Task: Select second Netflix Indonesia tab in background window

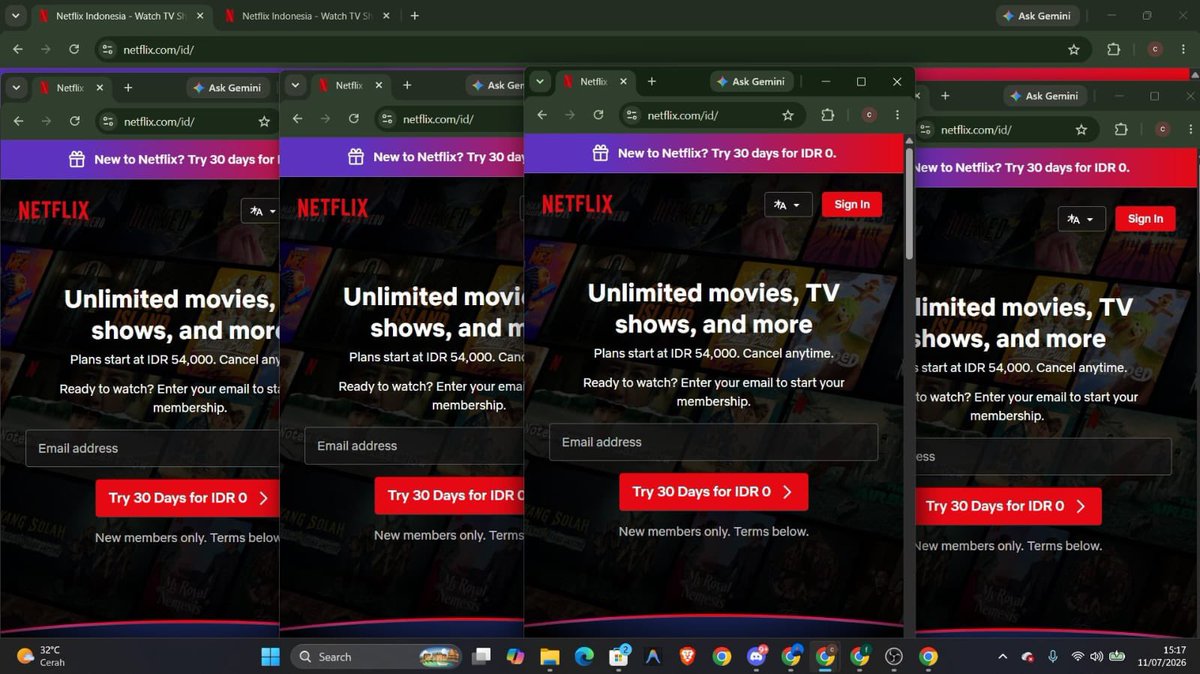Action: point(307,16)
